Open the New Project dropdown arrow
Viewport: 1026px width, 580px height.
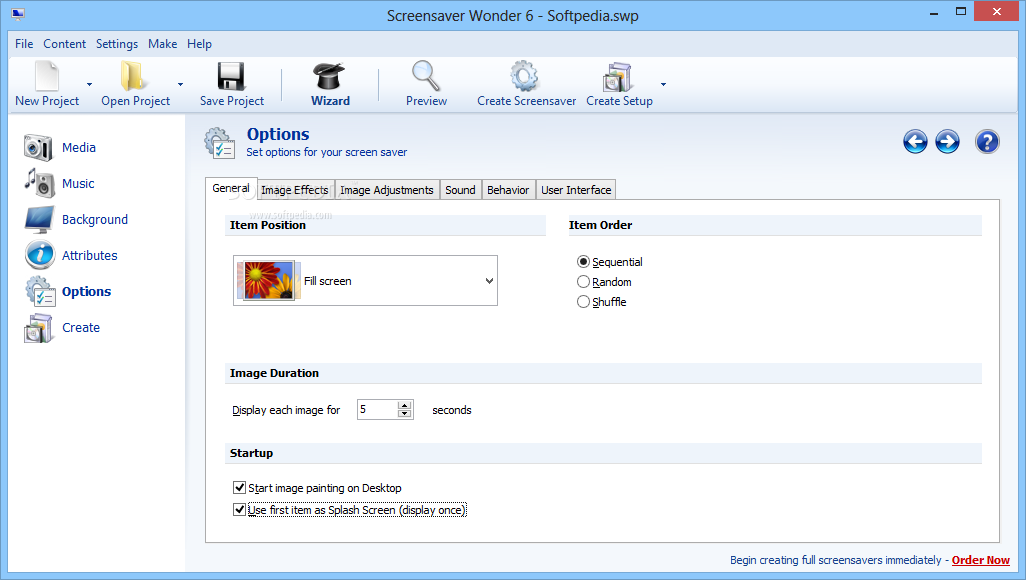89,84
